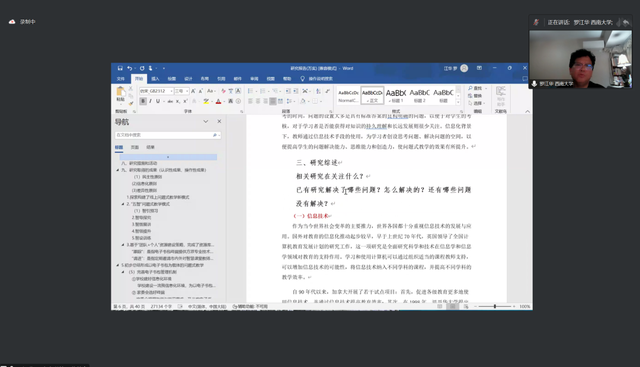The width and height of the screenshot is (640, 367).
Task: Toggle Bold formatting
Action: pyautogui.click(x=143, y=101)
